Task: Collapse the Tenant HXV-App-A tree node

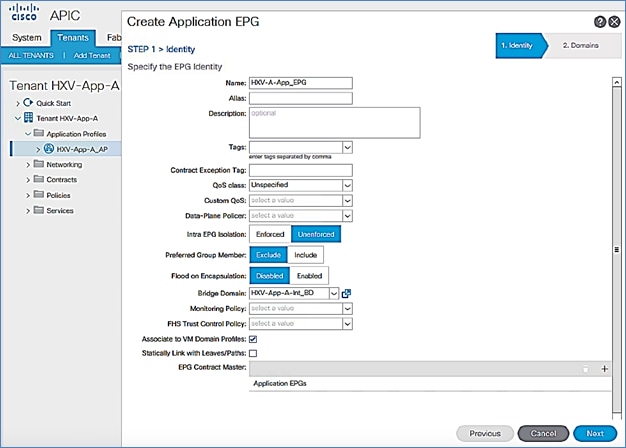Action: click(x=18, y=118)
